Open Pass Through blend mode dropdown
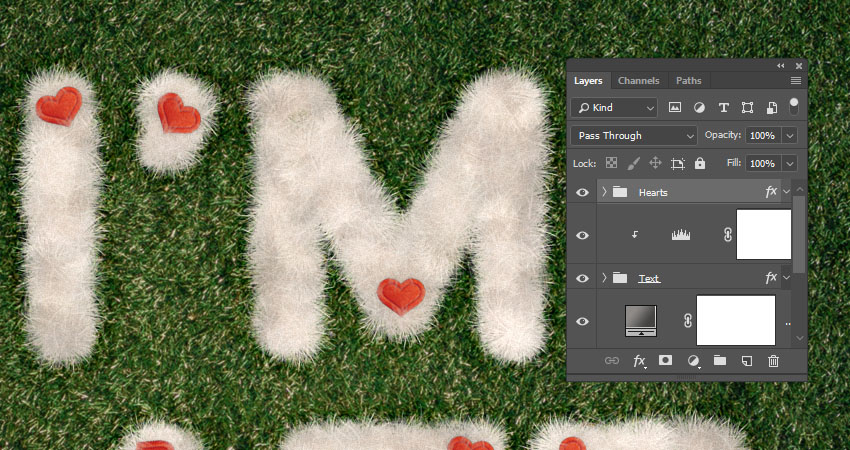This screenshot has height=450, width=850. [x=634, y=136]
